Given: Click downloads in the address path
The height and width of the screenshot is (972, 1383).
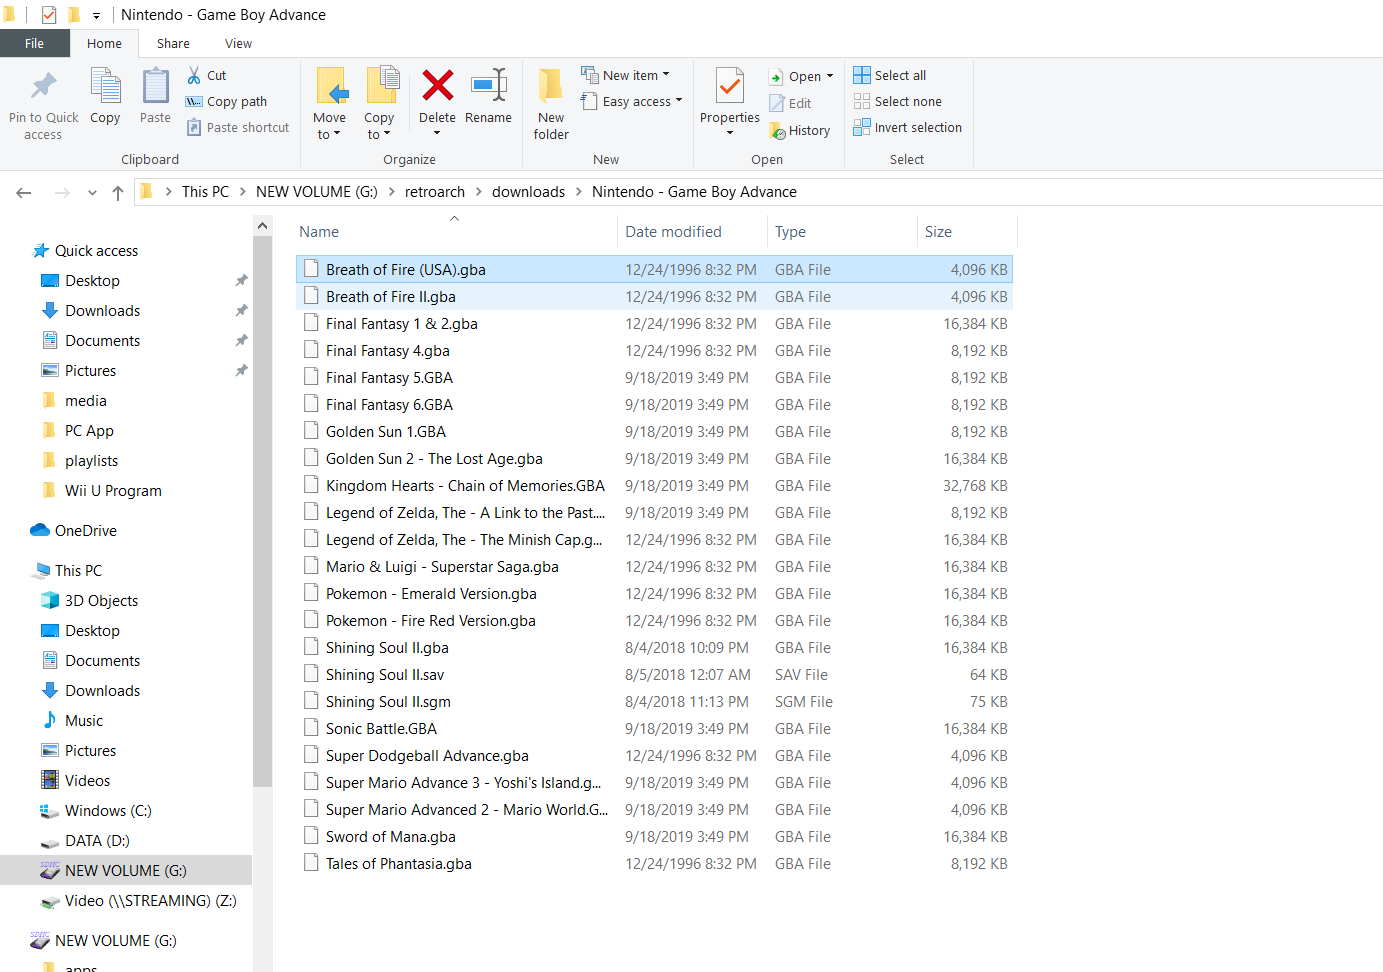Looking at the screenshot, I should (528, 192).
